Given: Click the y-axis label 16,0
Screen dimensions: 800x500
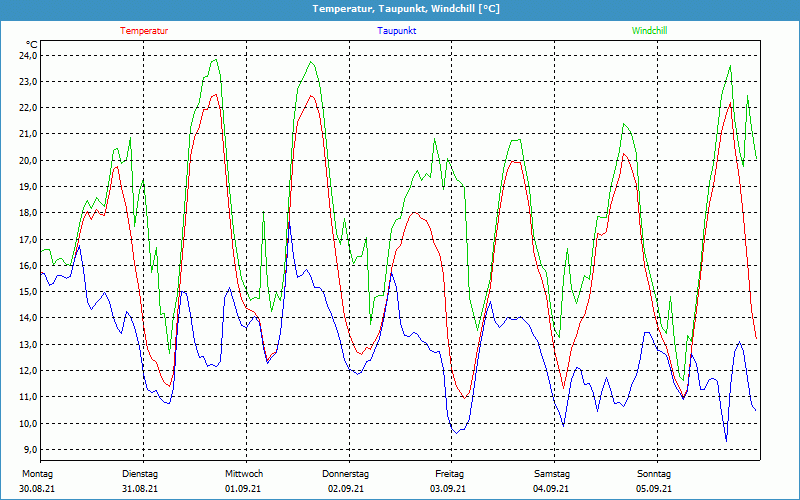Looking at the screenshot, I should [x=28, y=265].
